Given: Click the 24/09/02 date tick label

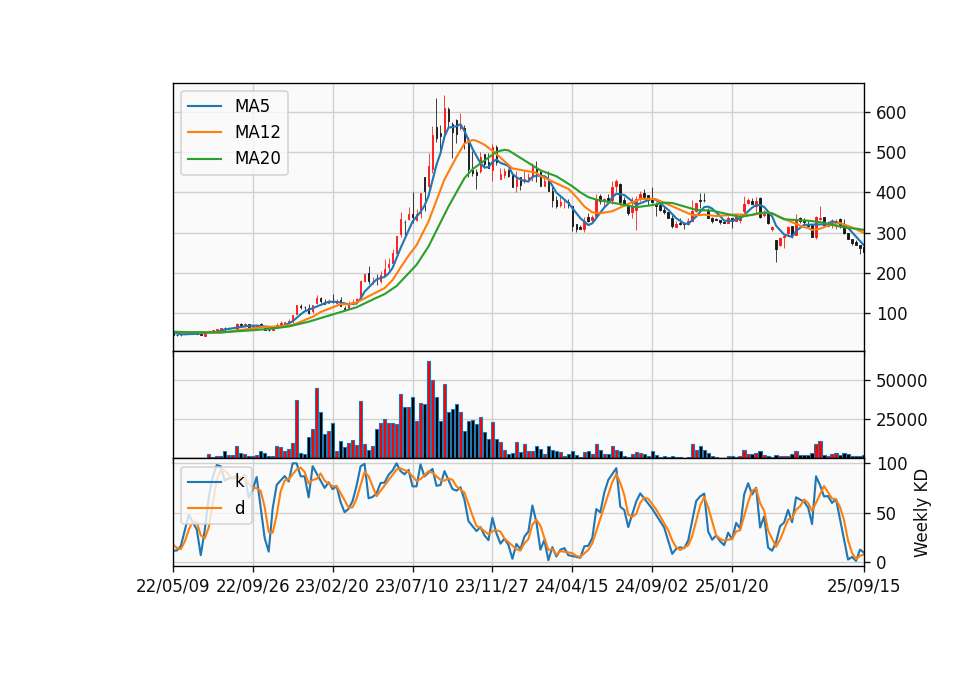Looking at the screenshot, I should [x=651, y=587].
